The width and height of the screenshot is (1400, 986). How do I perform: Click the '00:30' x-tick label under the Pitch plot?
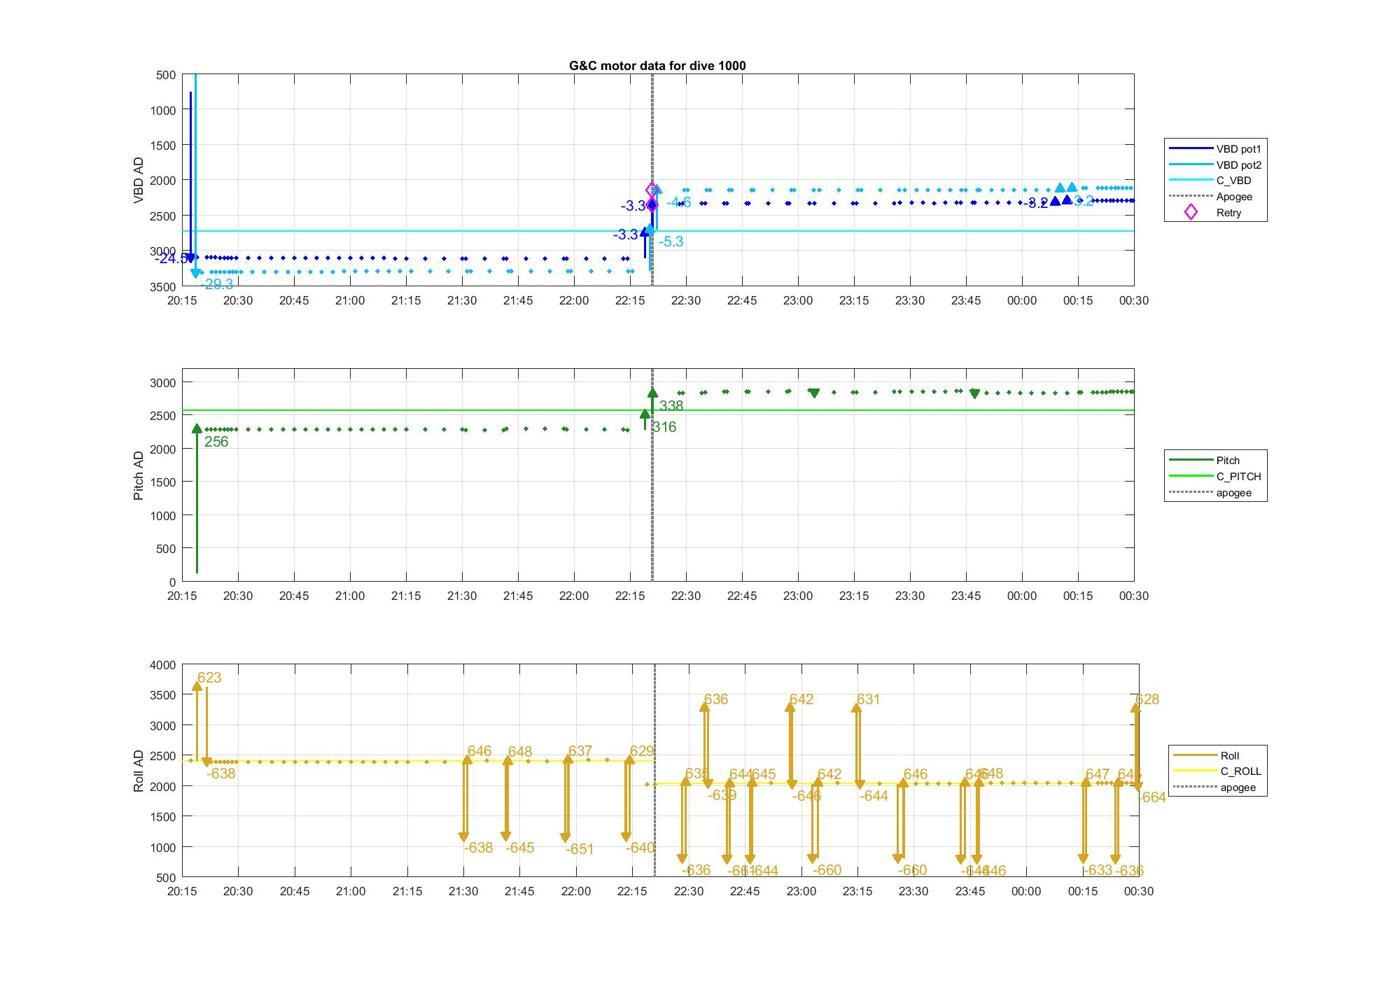pos(1134,596)
